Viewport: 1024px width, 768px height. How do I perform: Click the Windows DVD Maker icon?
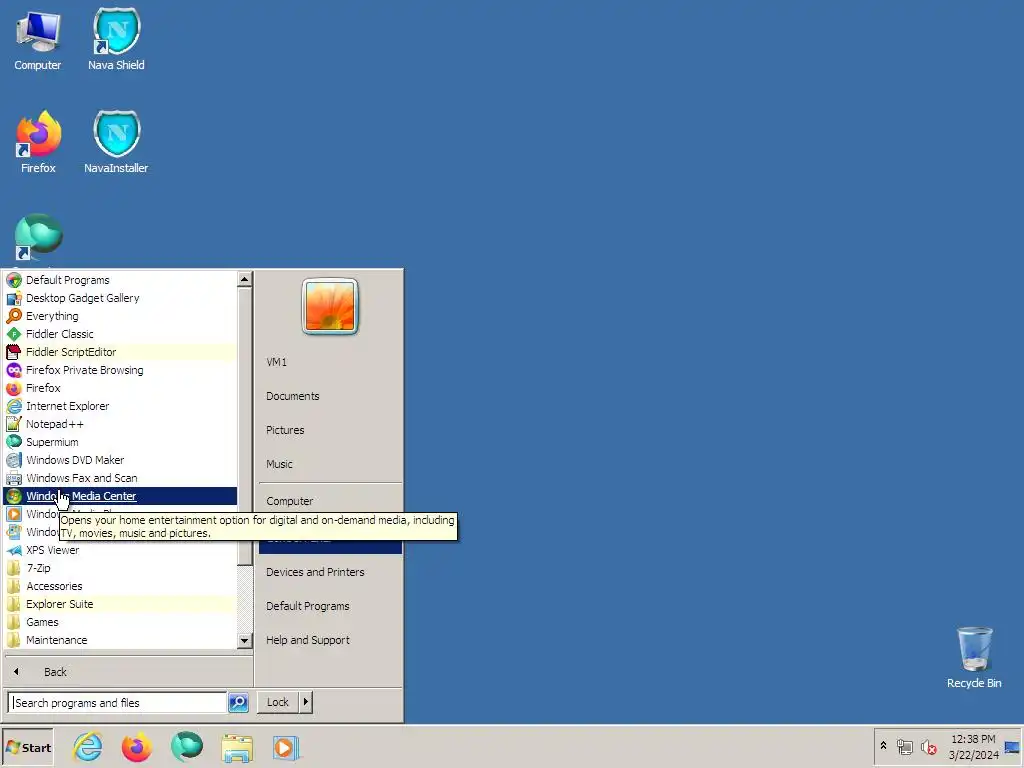[14, 460]
